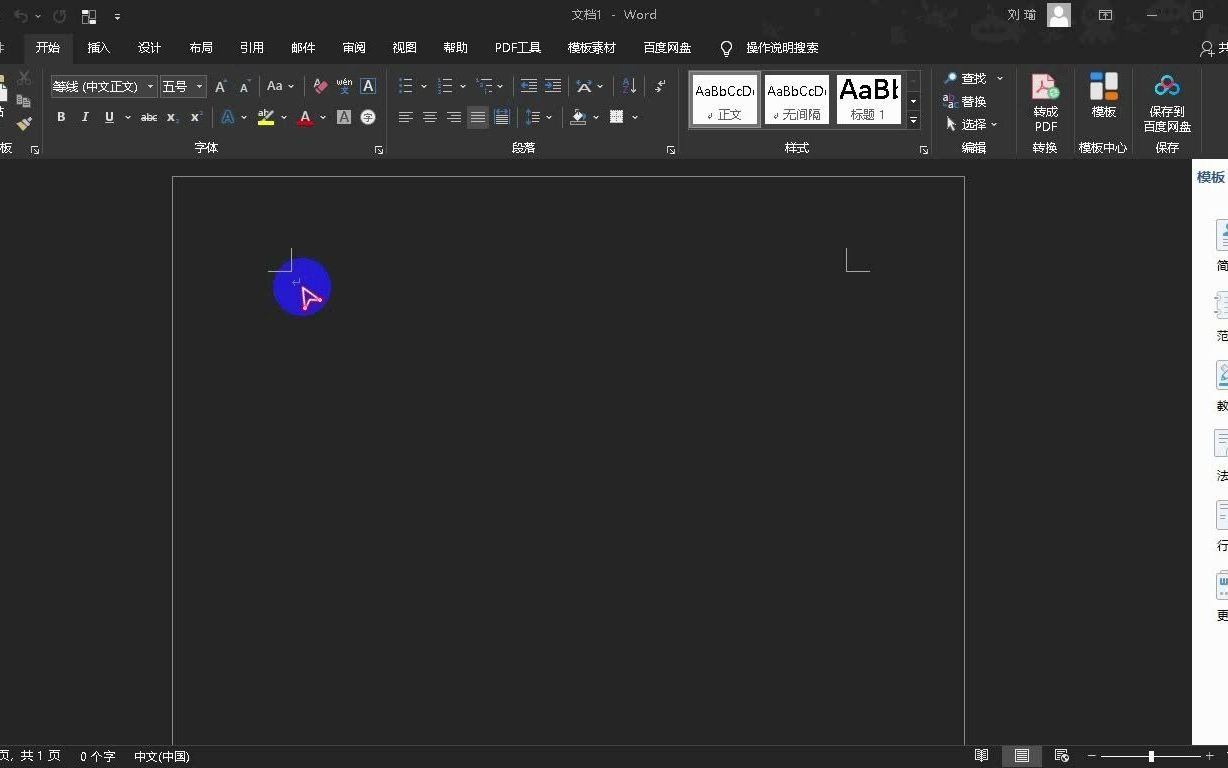The width and height of the screenshot is (1228, 768).
Task: Click the 保存到百度网盘 cloud icon
Action: tap(1167, 103)
